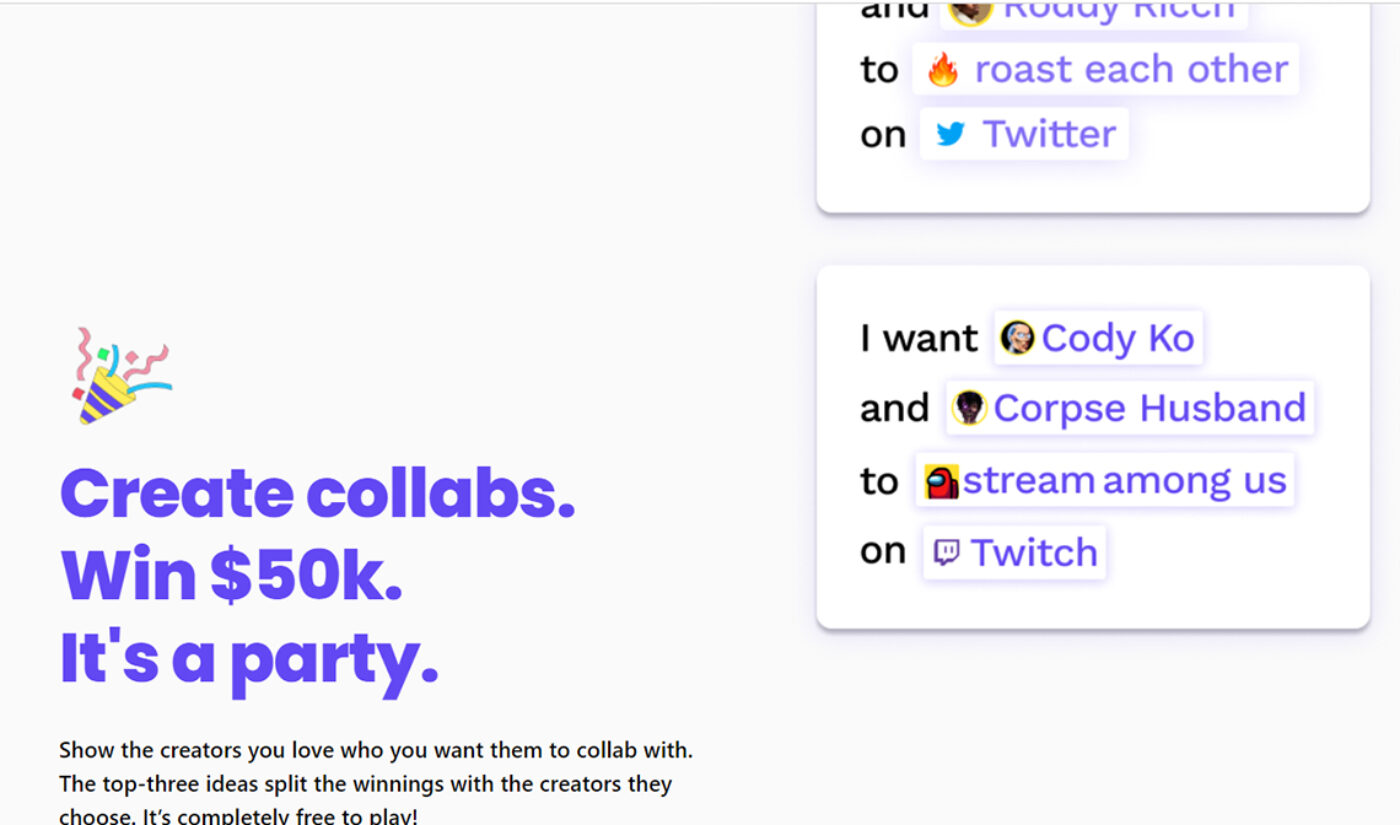Click Corpse Husband's avatar icon
Image resolution: width=1400 pixels, height=825 pixels.
tap(968, 408)
